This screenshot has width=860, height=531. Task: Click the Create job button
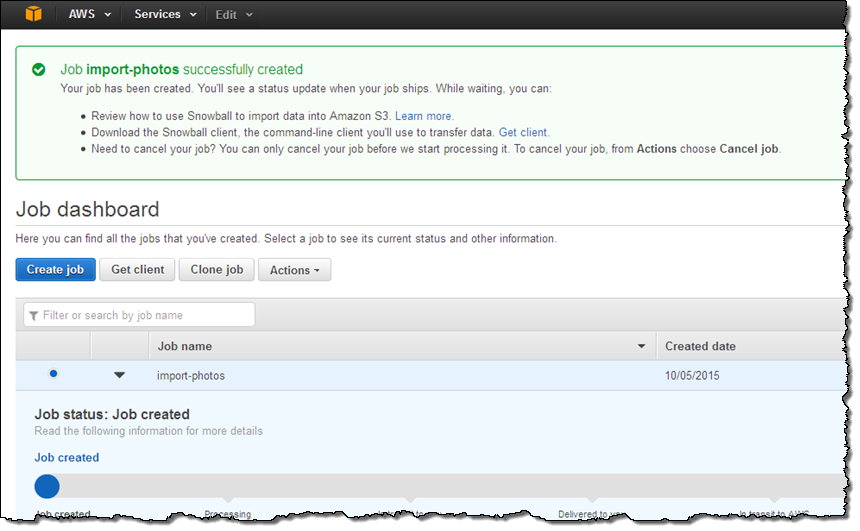[x=55, y=270]
